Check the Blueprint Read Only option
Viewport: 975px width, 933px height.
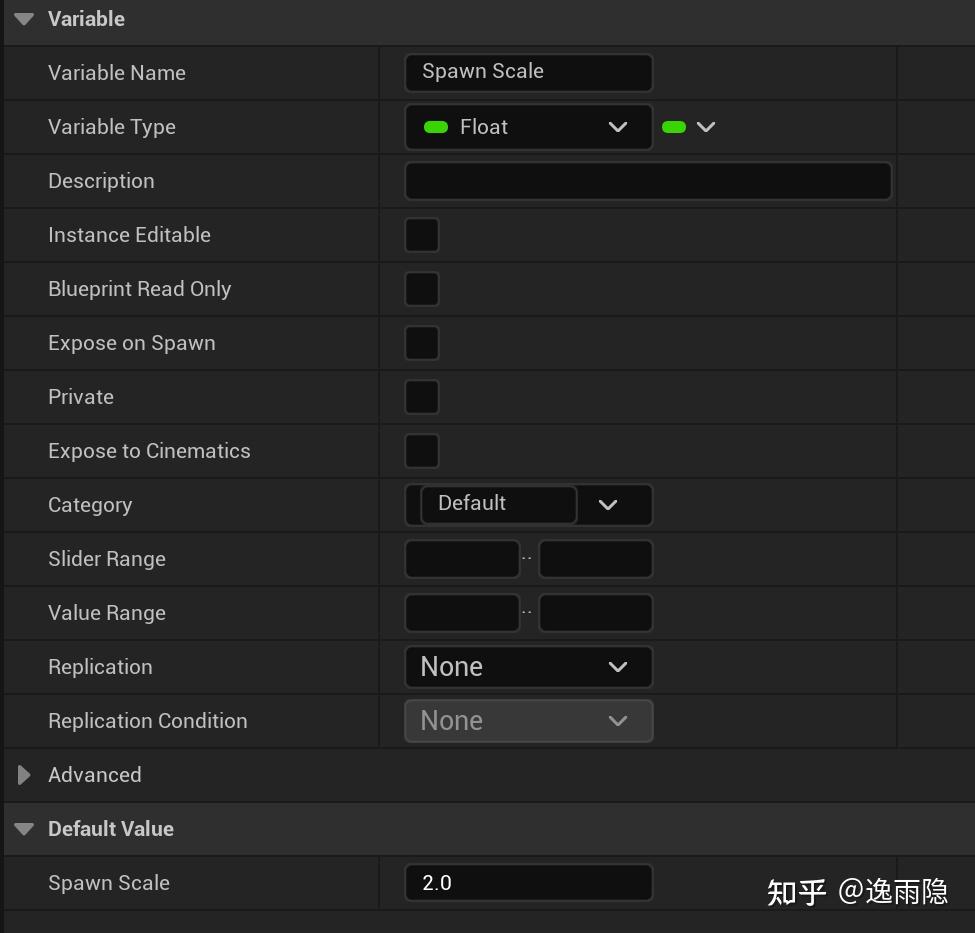pyautogui.click(x=421, y=288)
